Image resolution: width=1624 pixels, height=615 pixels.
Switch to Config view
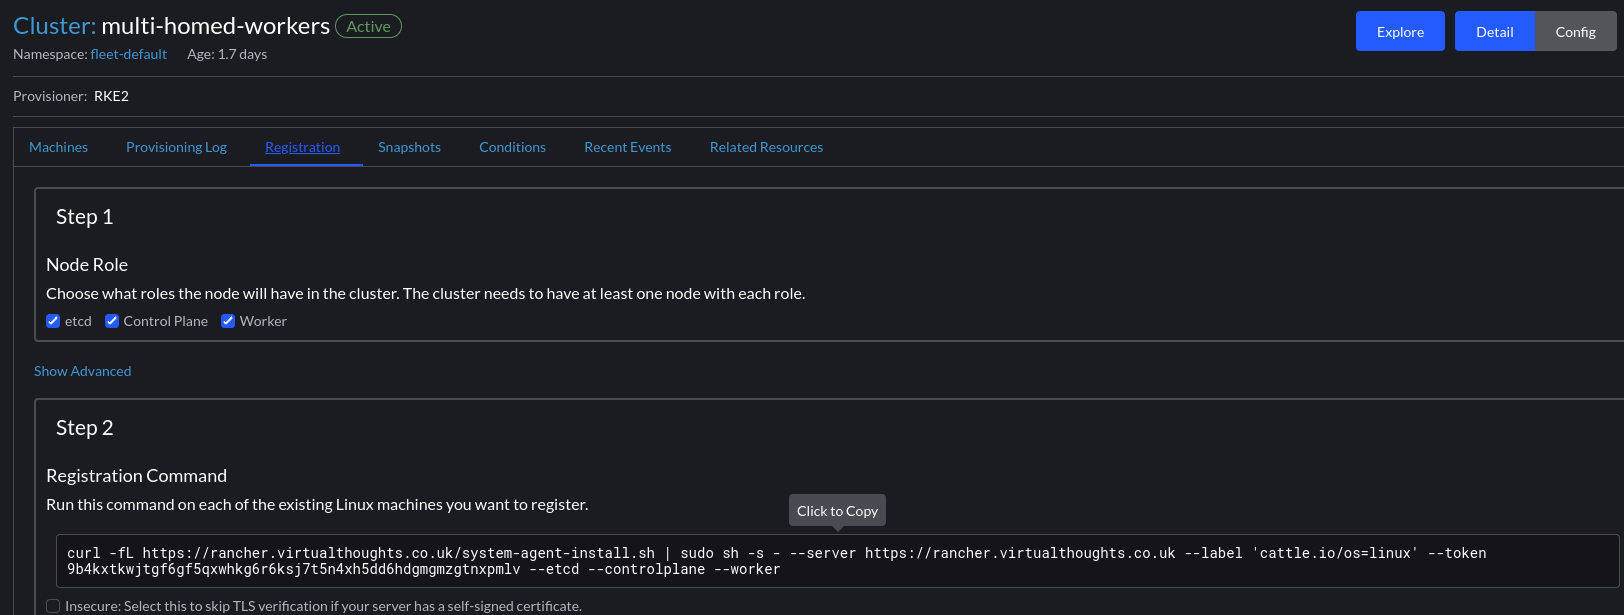tap(1575, 31)
